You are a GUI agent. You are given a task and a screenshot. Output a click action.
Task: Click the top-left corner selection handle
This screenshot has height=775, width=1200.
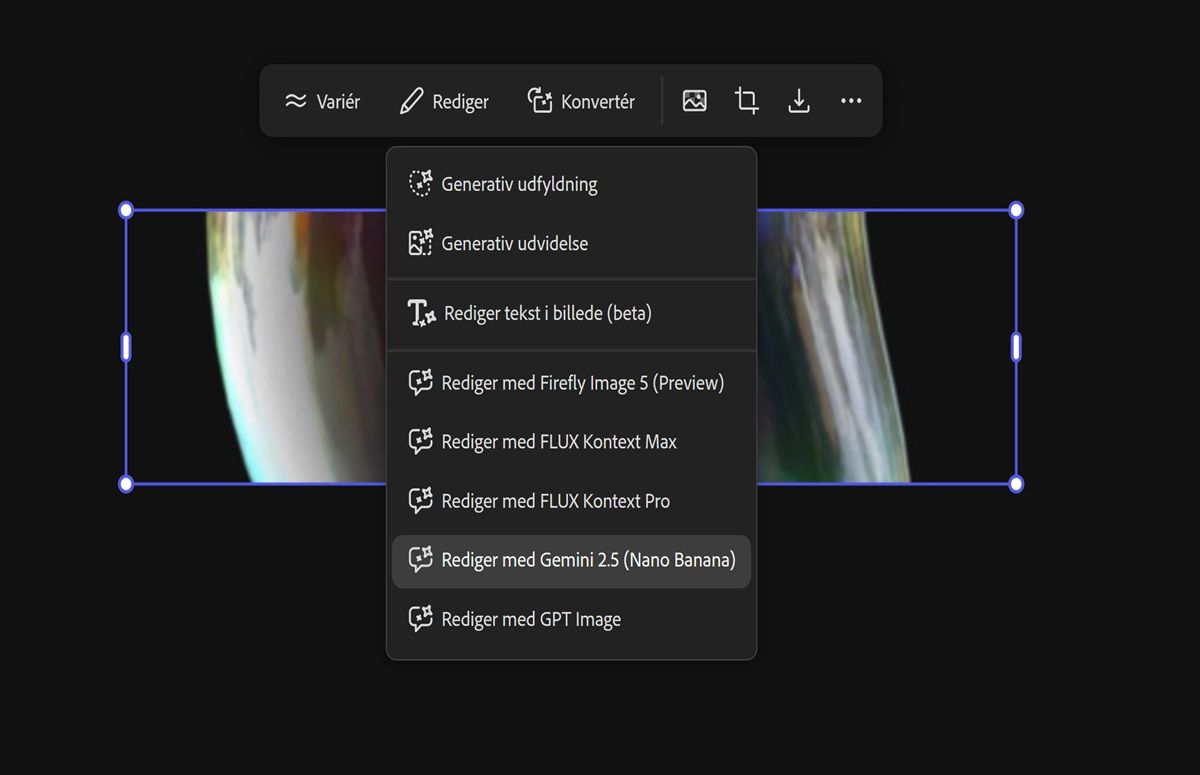(126, 210)
